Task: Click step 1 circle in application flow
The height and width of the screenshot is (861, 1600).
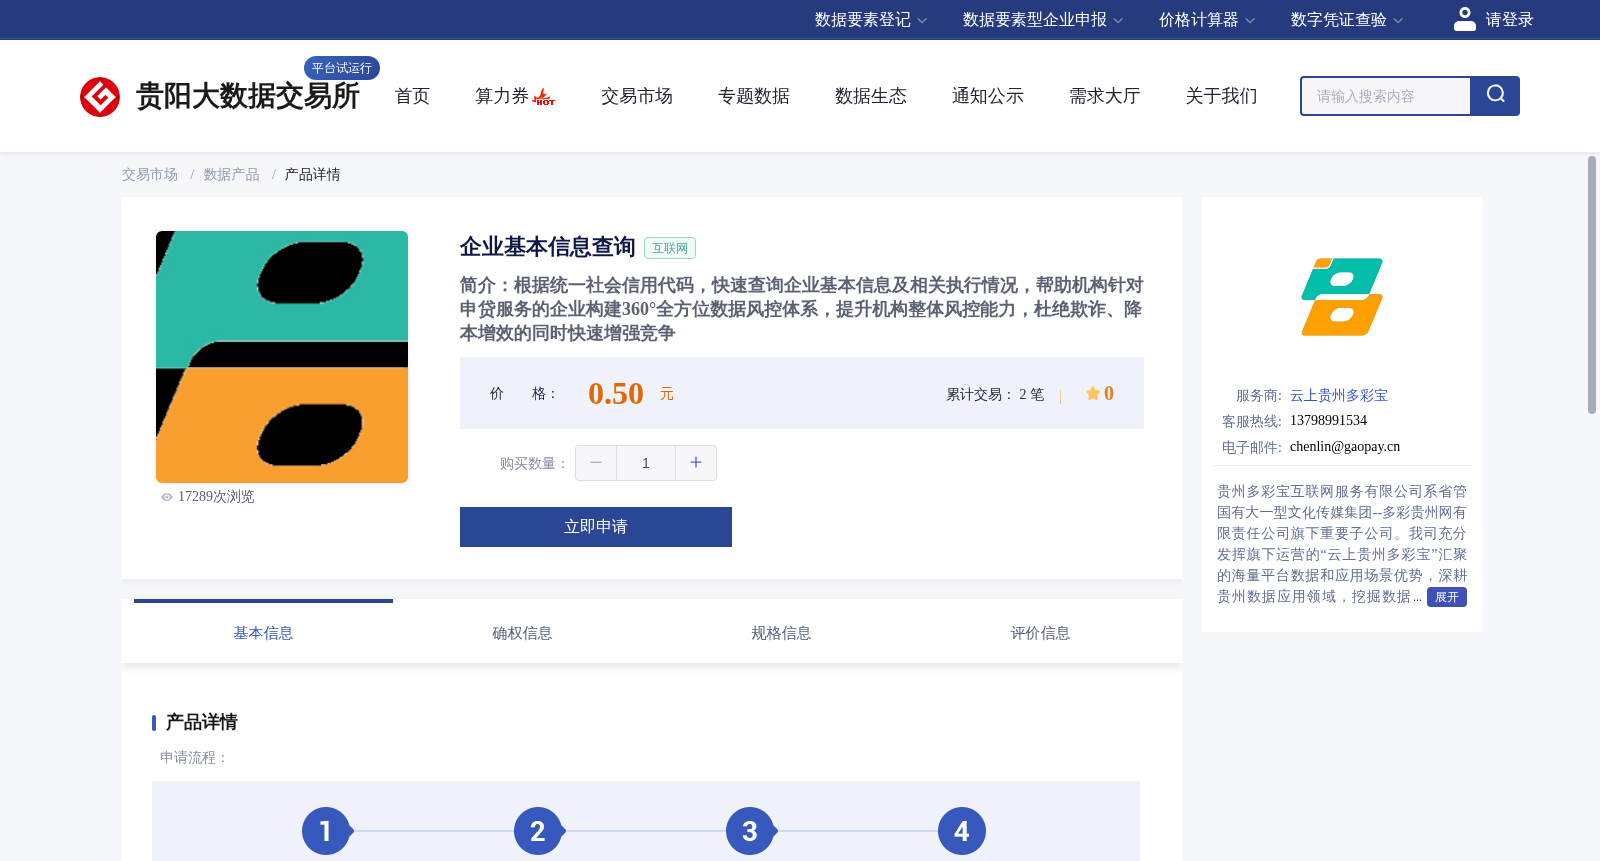Action: [326, 831]
